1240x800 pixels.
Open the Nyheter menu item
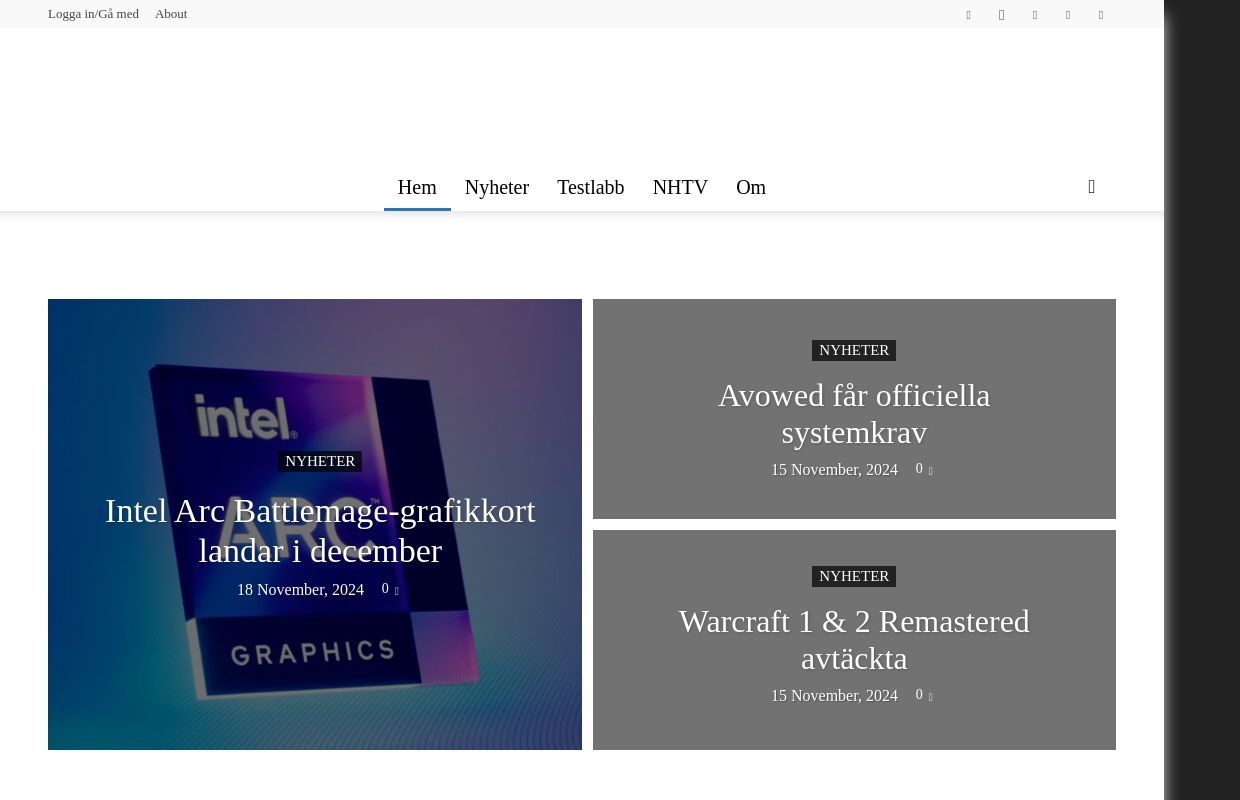(497, 187)
